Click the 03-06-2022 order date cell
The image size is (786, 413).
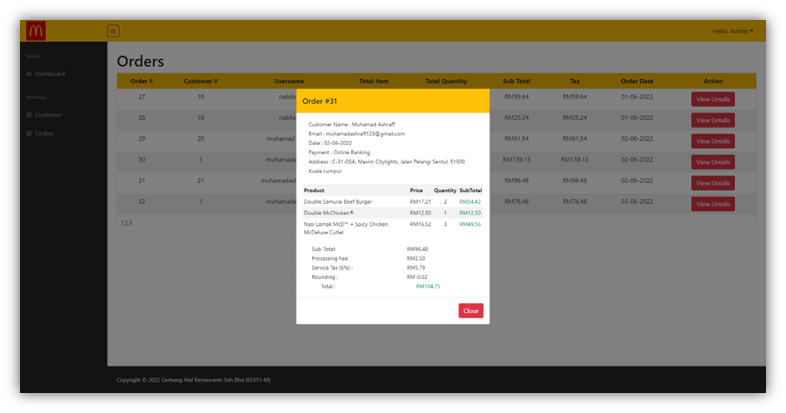(x=637, y=201)
